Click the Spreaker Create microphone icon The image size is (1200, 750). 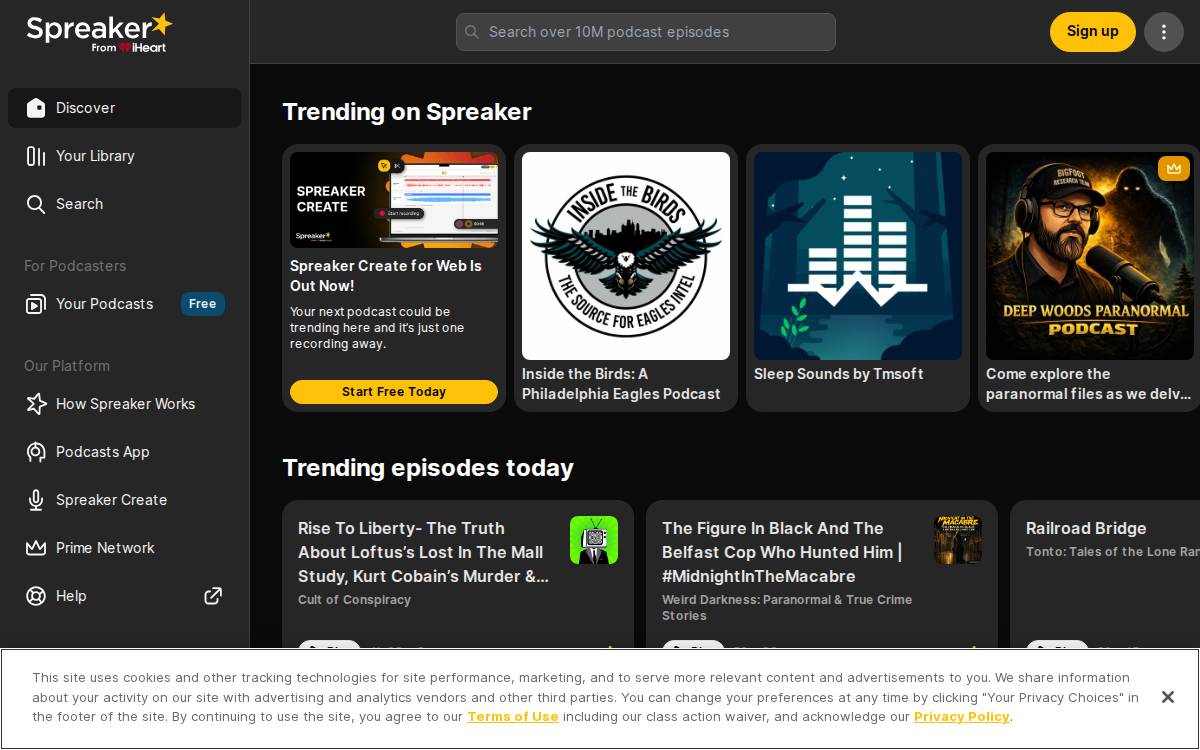[36, 500]
